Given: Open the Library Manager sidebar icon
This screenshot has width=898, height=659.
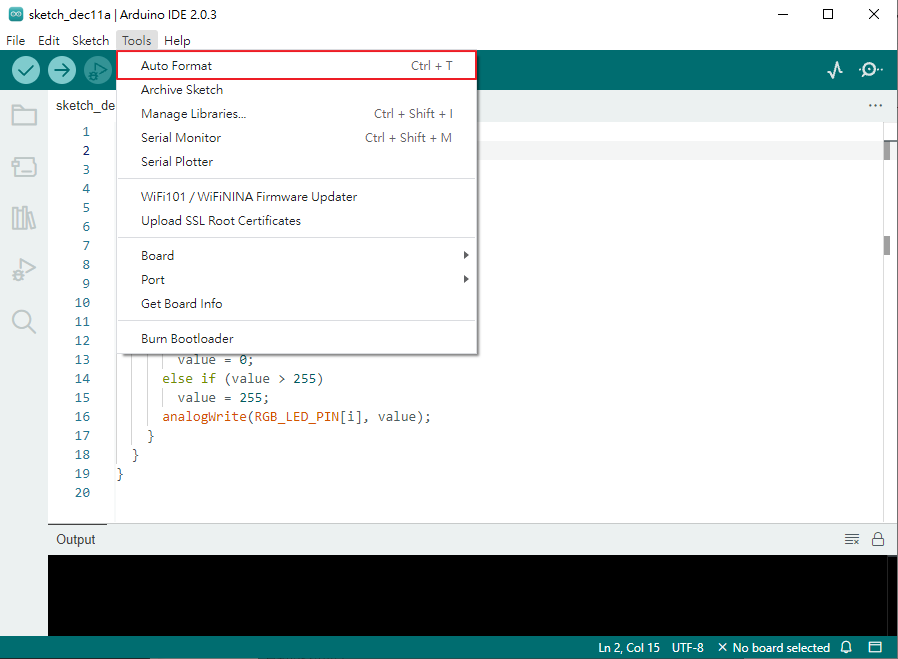Looking at the screenshot, I should click(24, 218).
